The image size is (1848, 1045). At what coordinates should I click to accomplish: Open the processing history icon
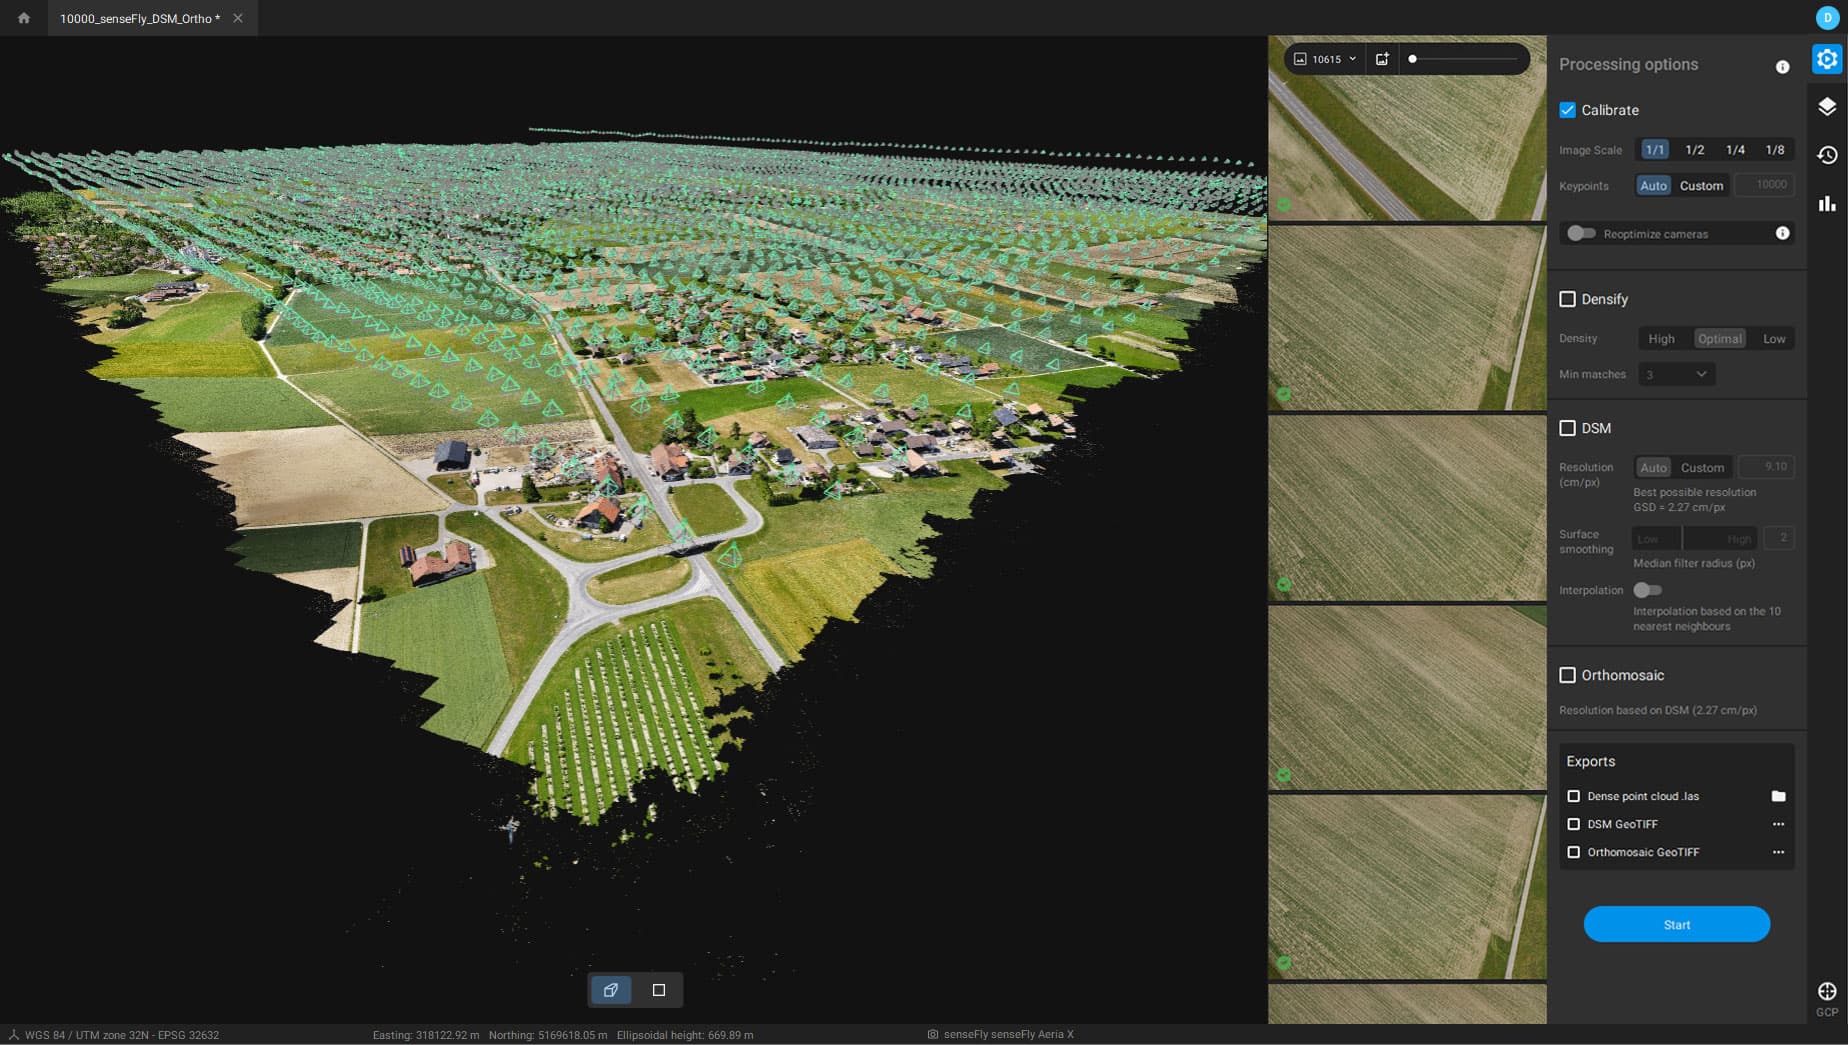(x=1827, y=155)
